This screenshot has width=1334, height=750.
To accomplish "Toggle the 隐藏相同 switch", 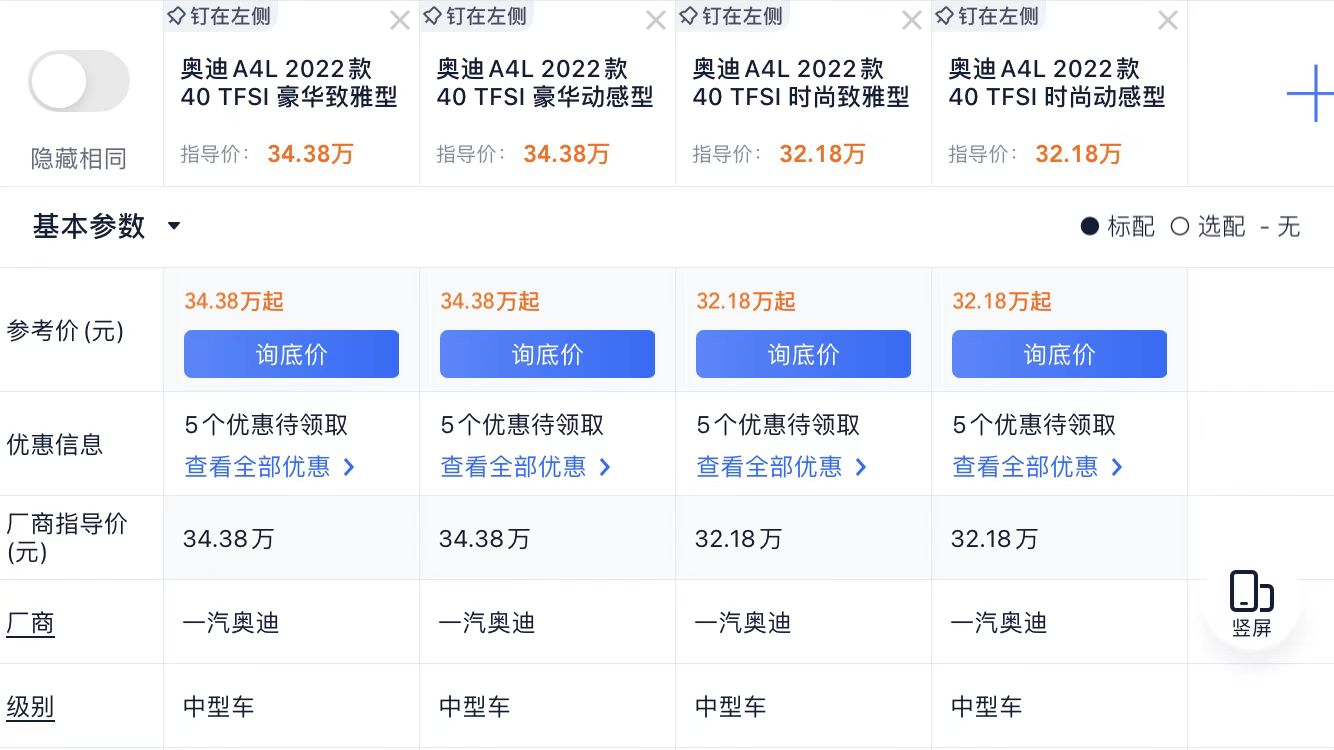I will tap(79, 81).
